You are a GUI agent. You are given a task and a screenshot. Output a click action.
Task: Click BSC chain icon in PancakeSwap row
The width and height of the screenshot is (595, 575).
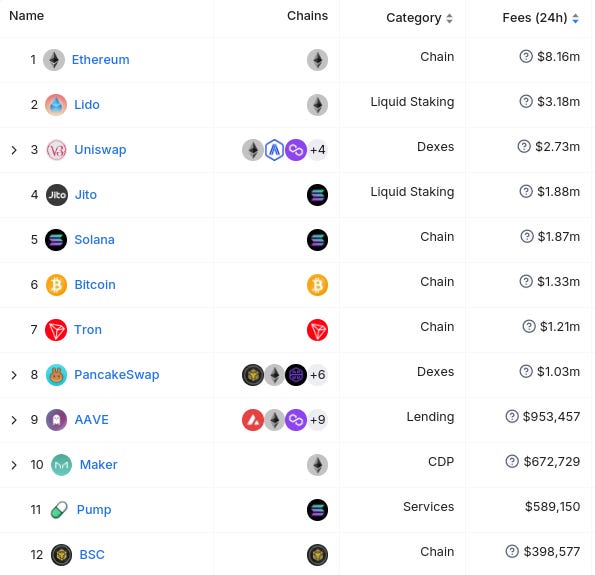253,375
